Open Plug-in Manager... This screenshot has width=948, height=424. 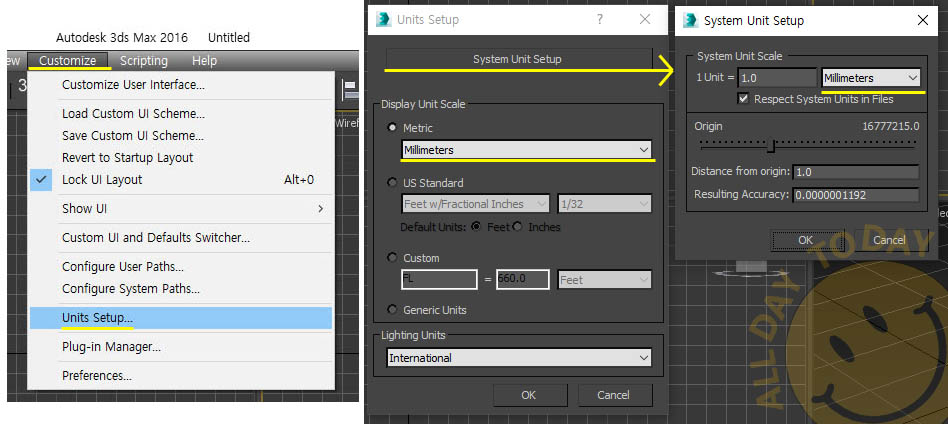coord(181,347)
